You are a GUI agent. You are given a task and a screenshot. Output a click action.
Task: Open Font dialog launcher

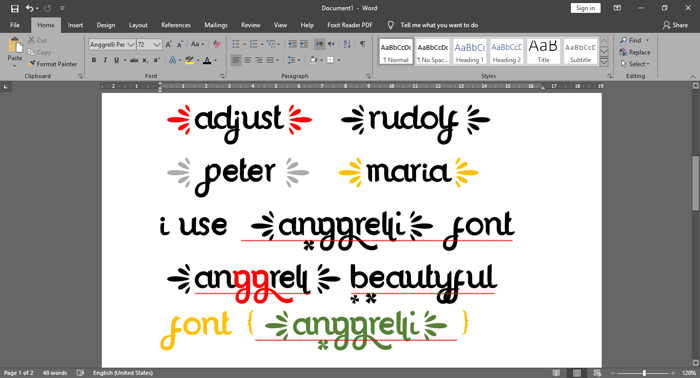tap(222, 76)
